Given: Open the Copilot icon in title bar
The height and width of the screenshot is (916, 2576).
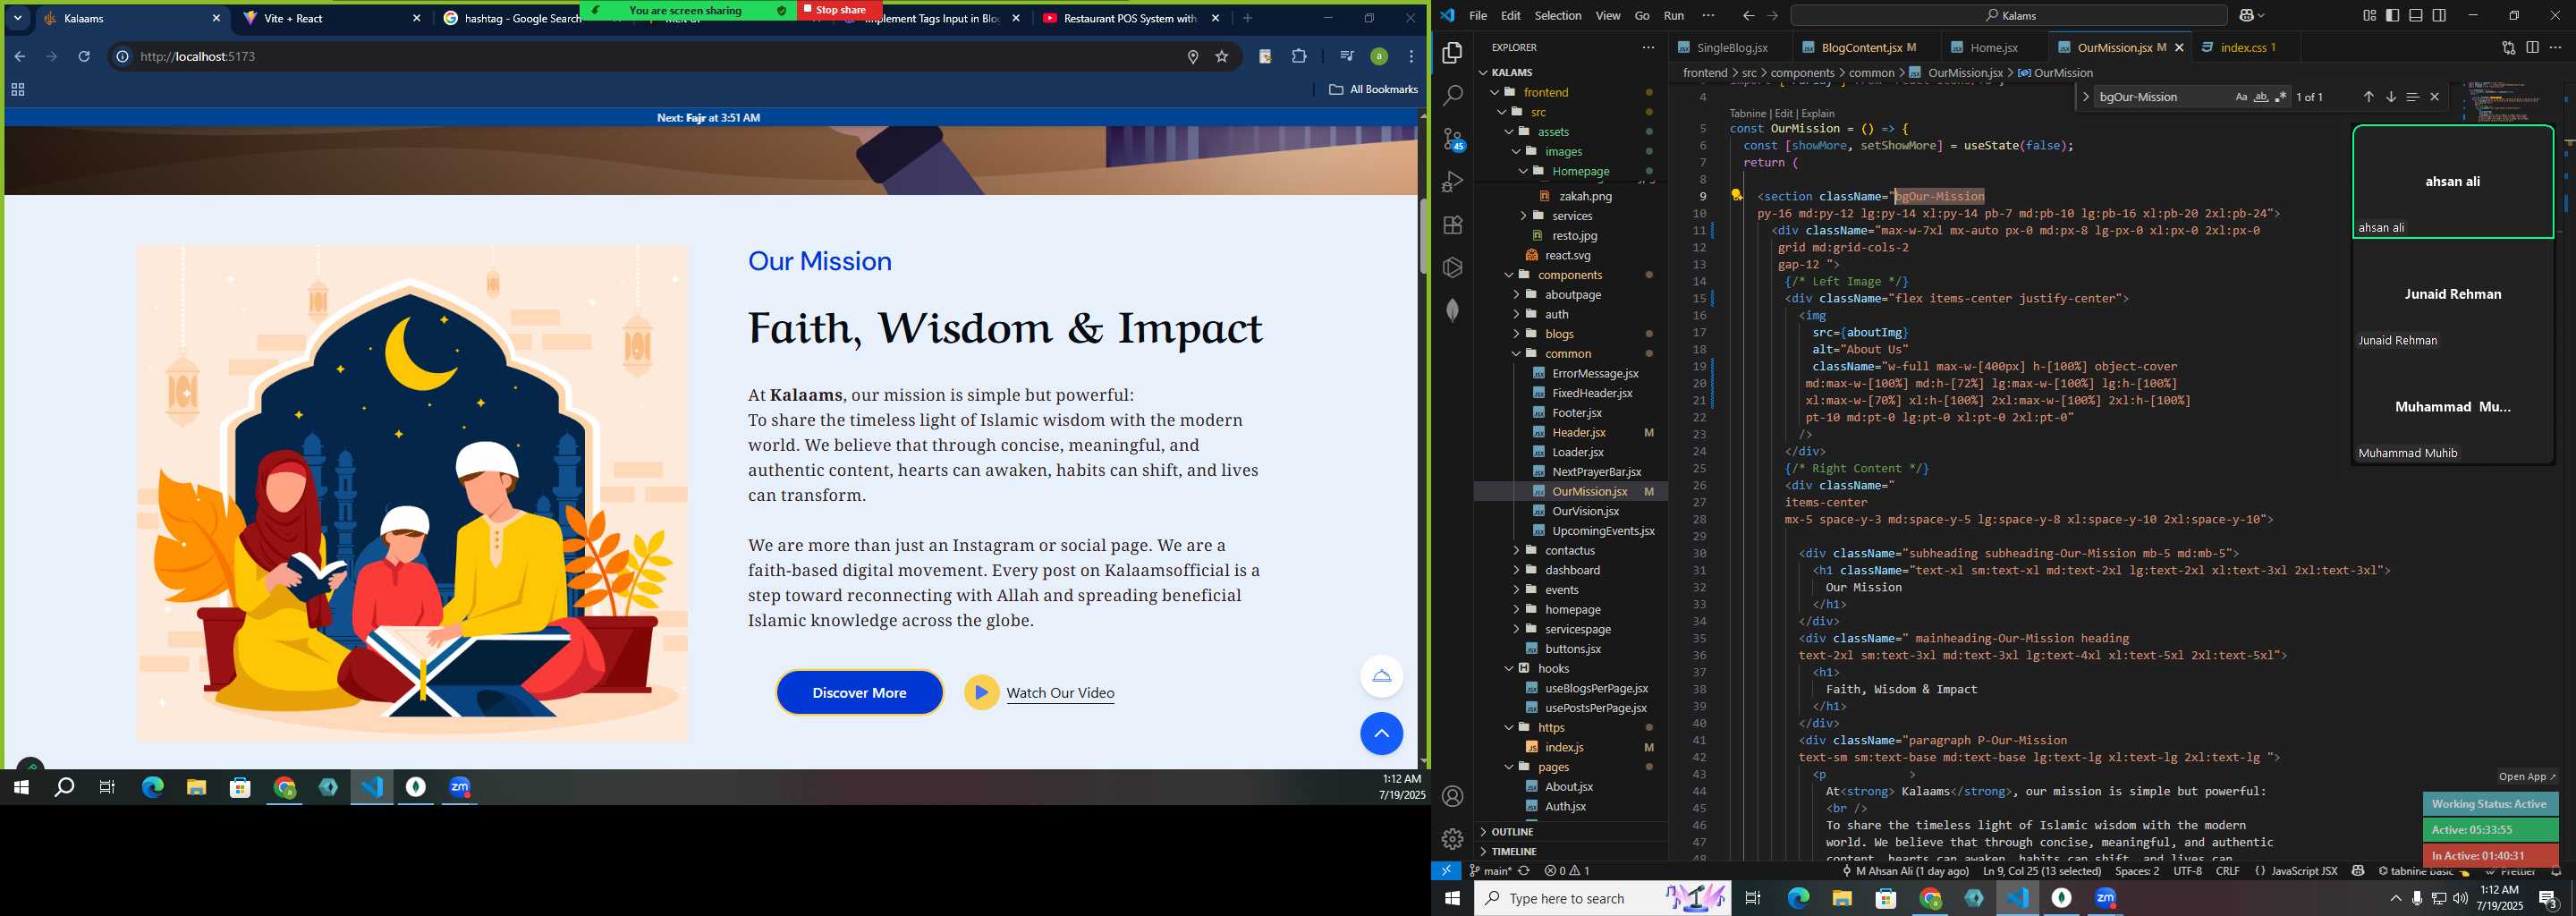Looking at the screenshot, I should click(x=2247, y=15).
